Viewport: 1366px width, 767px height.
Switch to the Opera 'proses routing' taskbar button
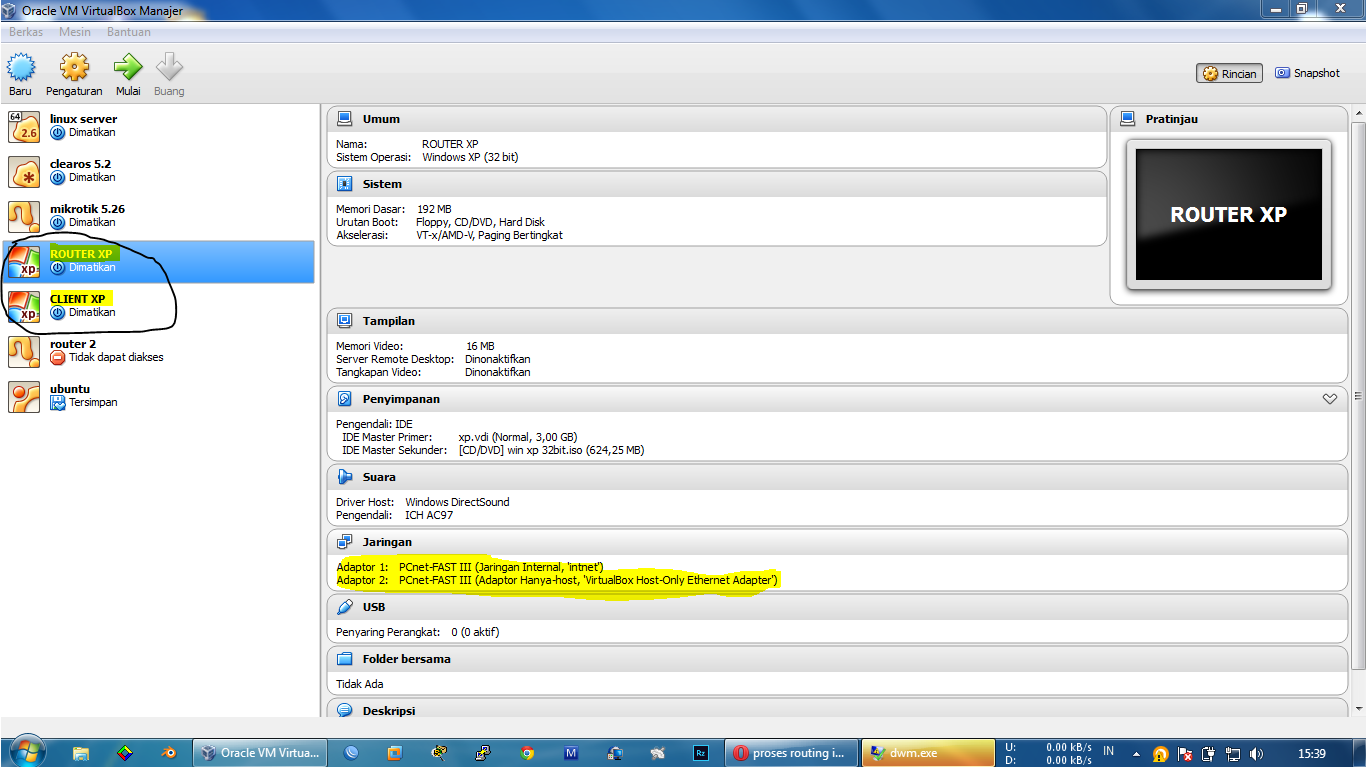point(791,753)
